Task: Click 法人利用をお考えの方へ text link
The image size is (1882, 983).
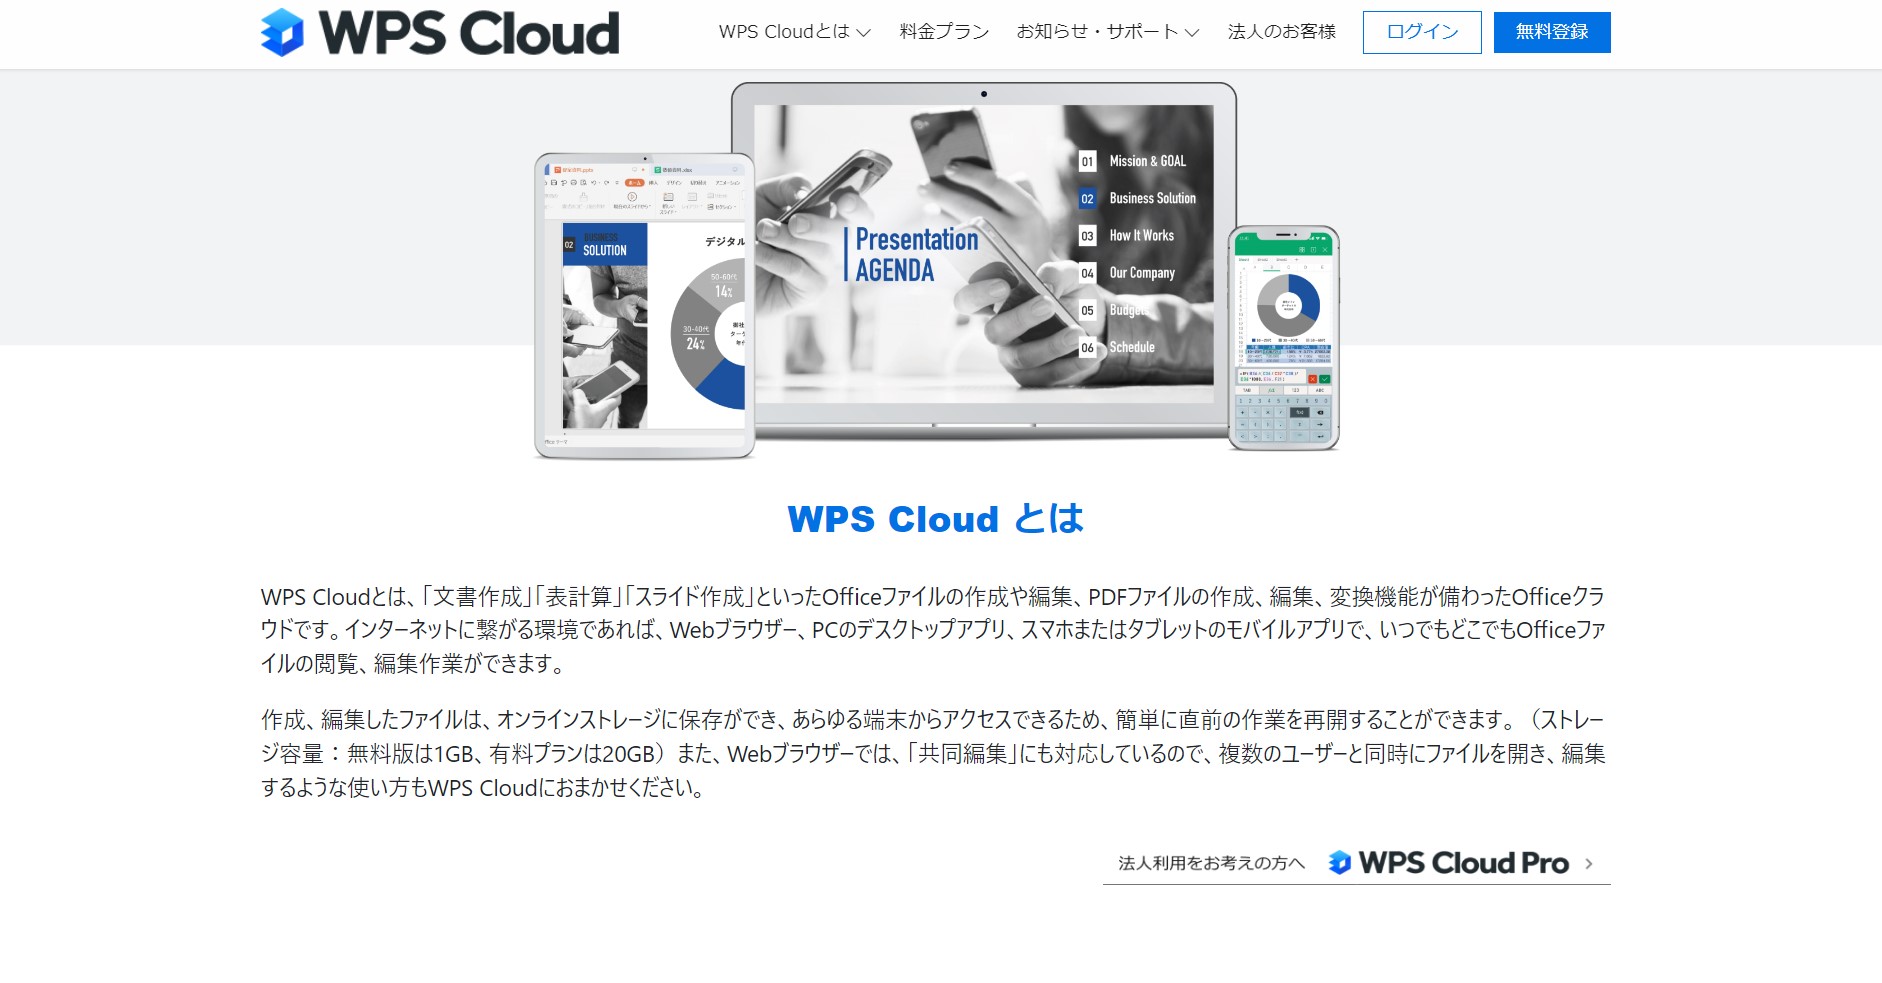Action: (1211, 863)
